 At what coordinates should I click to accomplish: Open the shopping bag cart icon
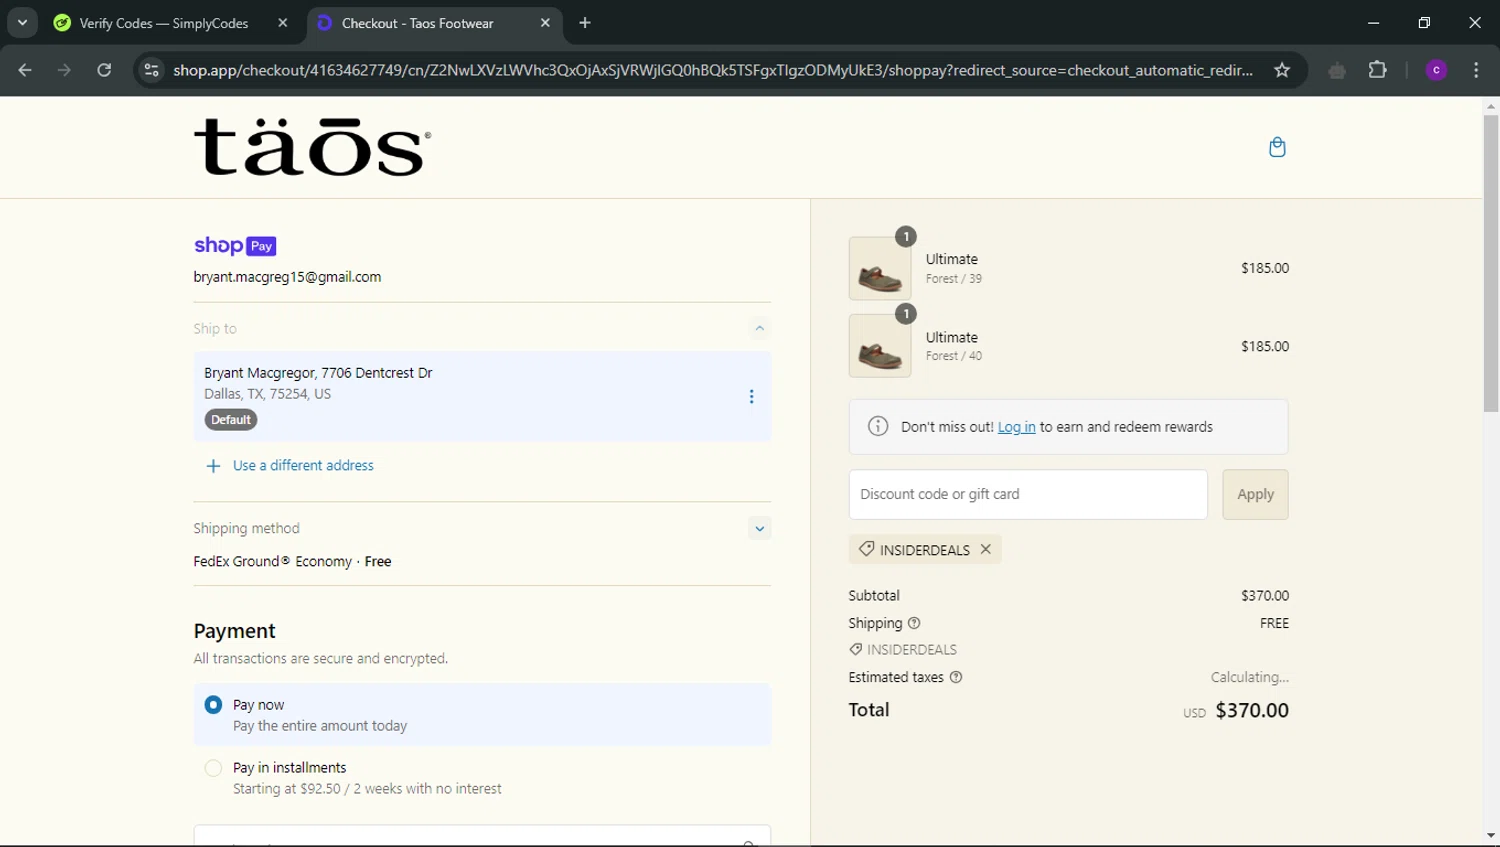pyautogui.click(x=1277, y=147)
